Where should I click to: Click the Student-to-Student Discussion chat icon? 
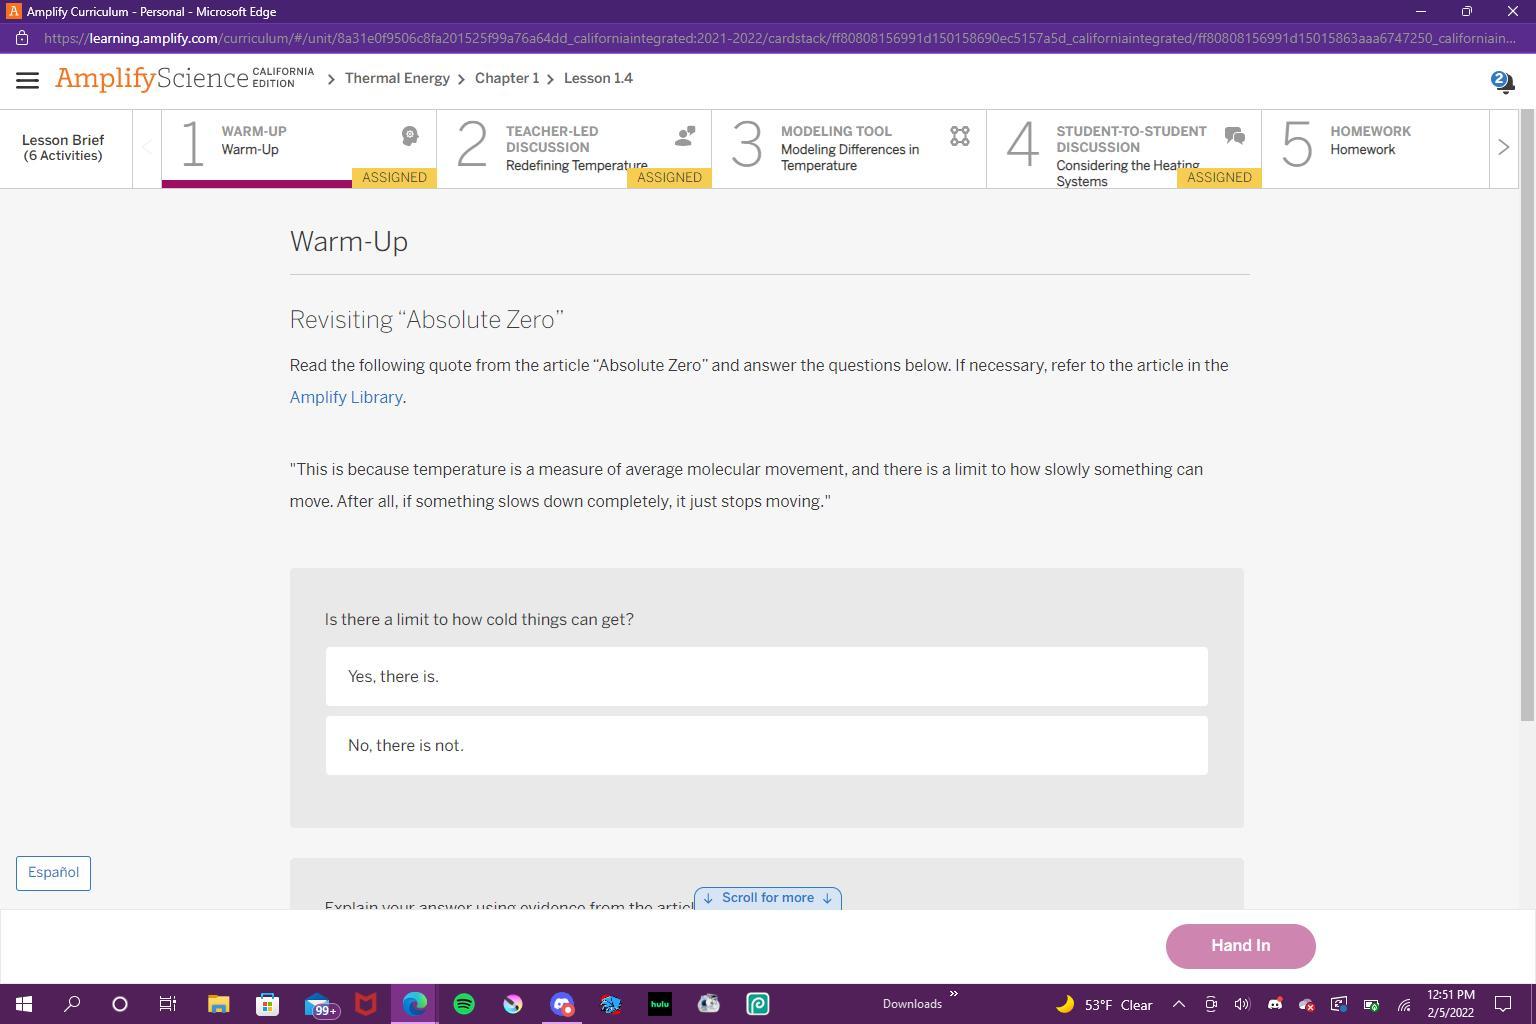1235,136
